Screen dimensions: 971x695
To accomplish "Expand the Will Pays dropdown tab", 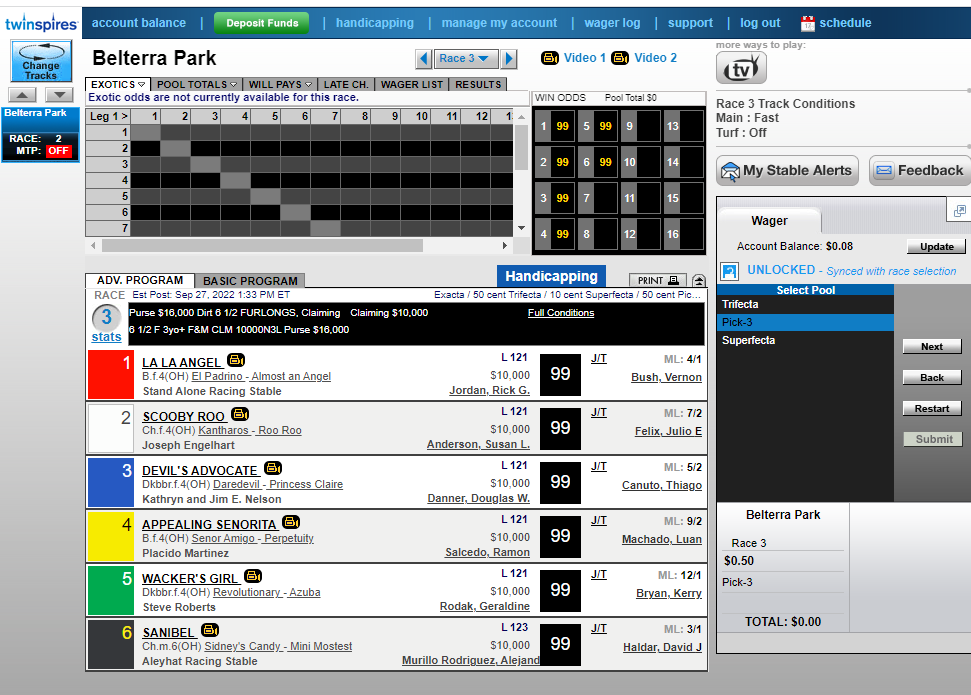I will pyautogui.click(x=280, y=84).
